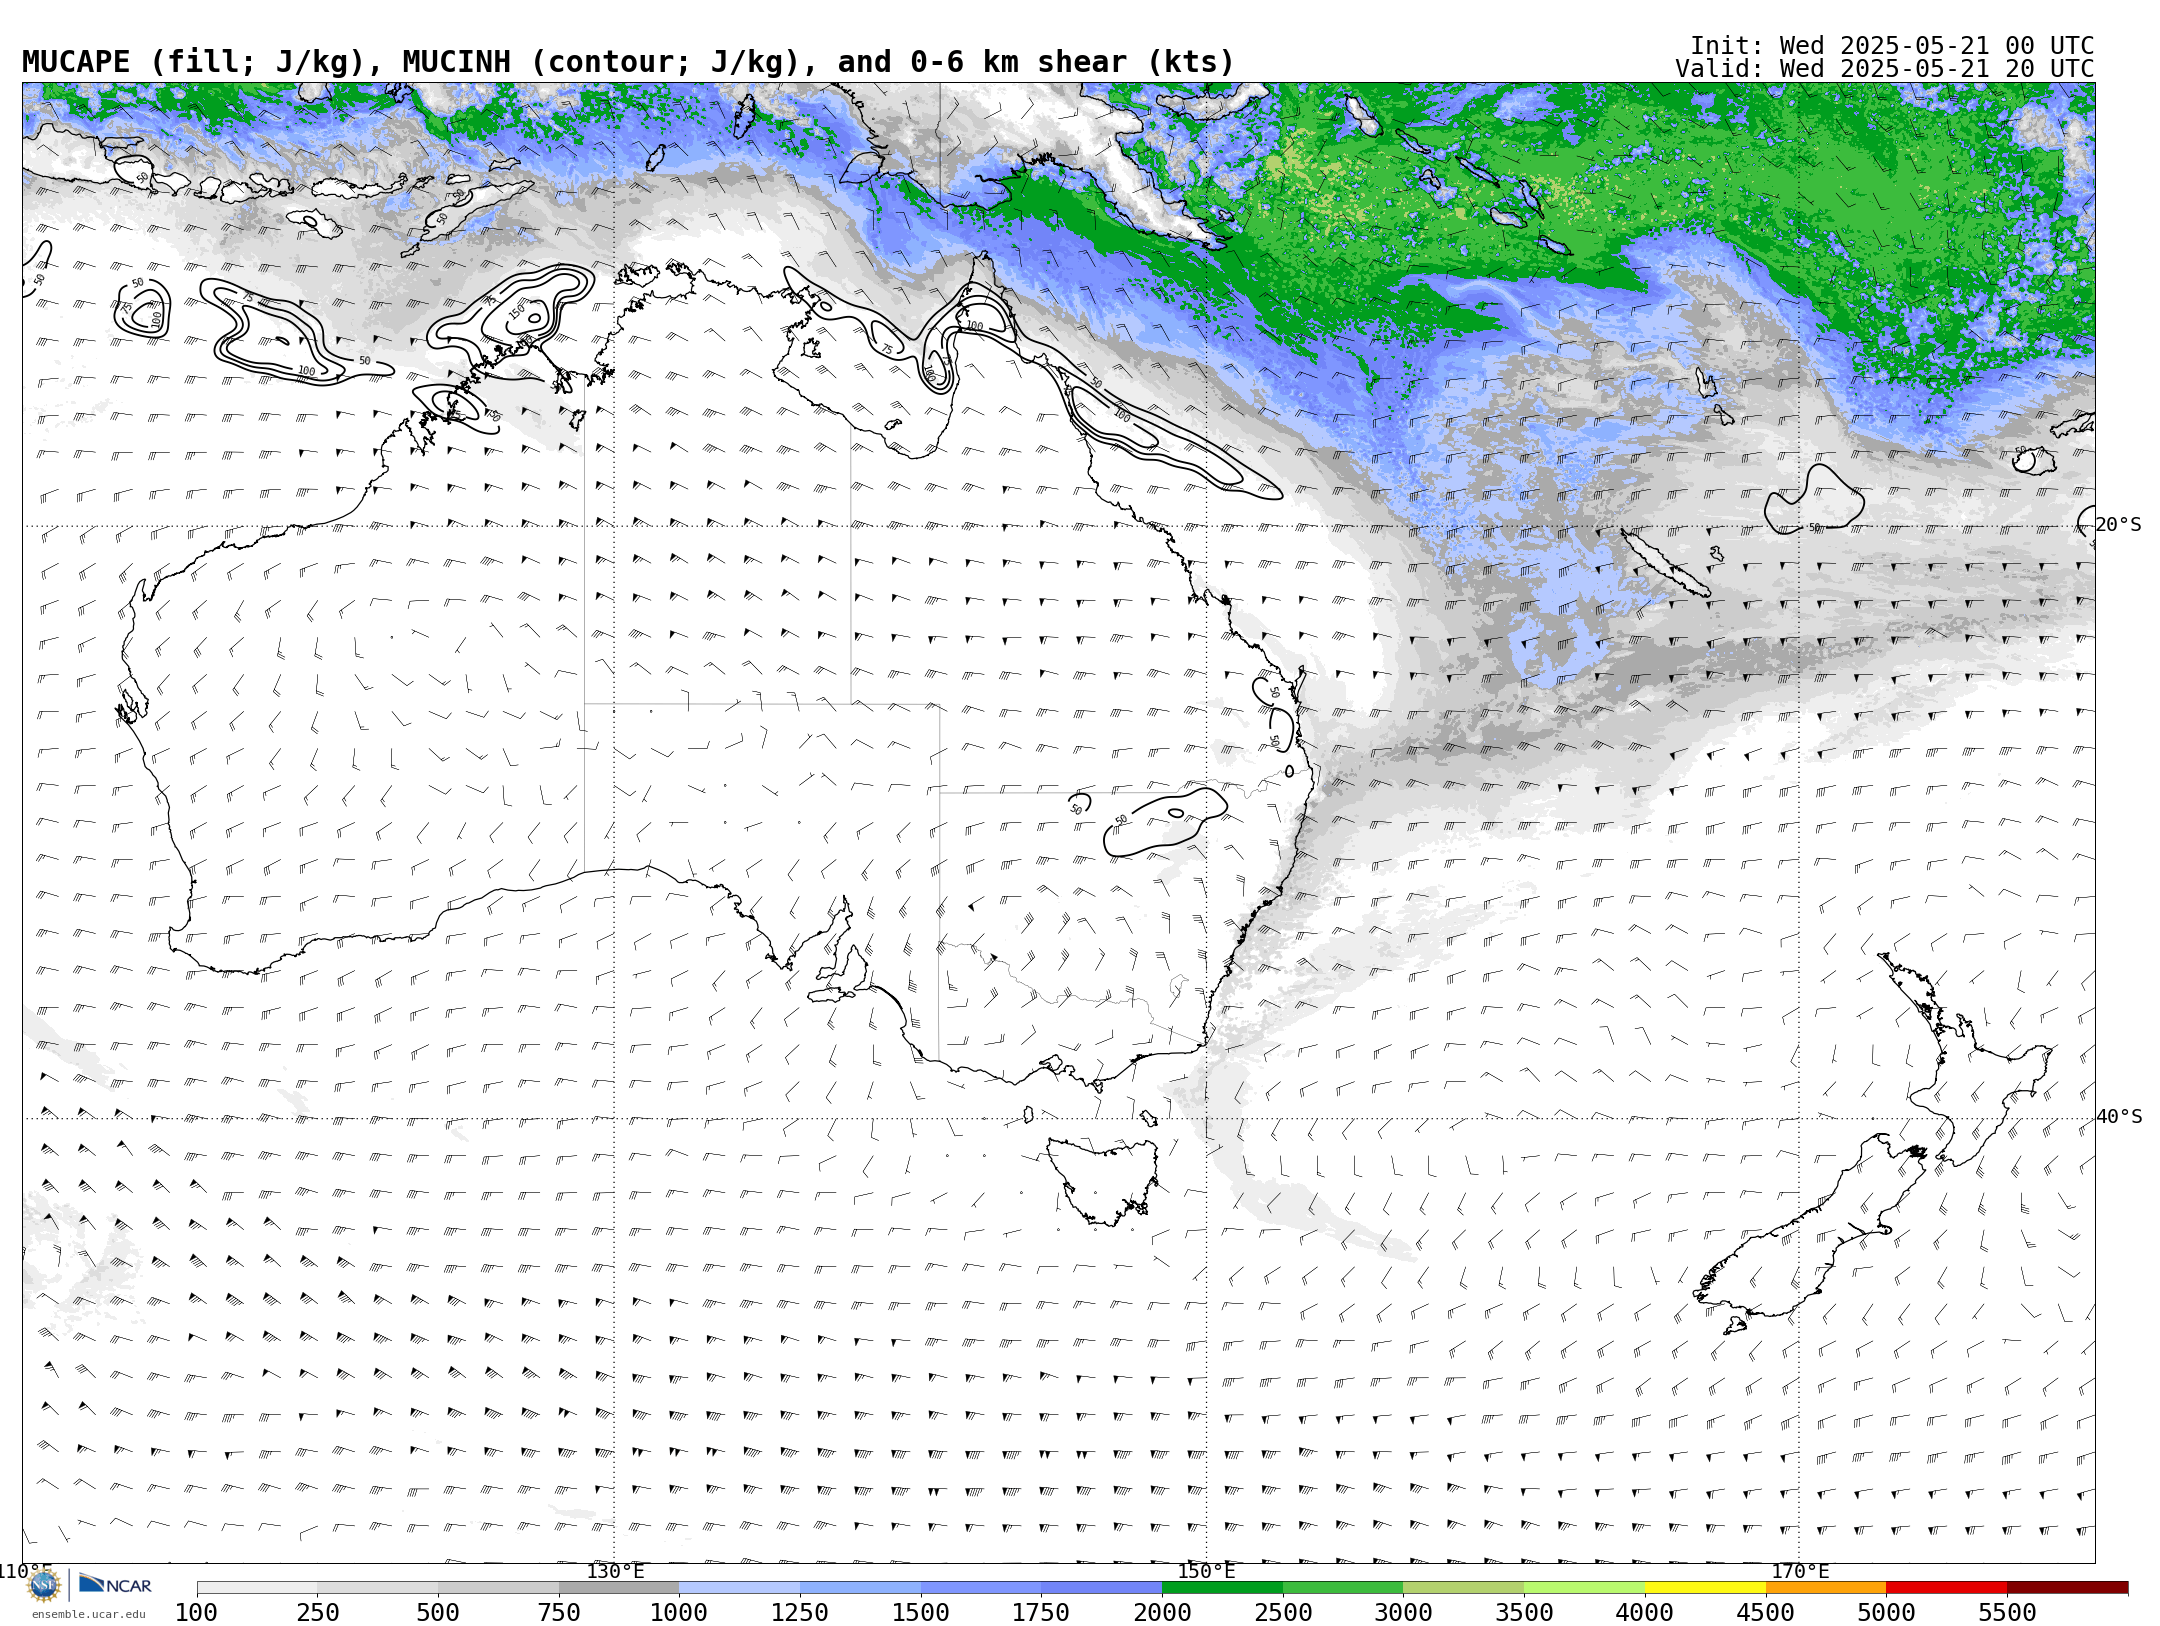Click the NSF logo icon

click(x=44, y=1585)
